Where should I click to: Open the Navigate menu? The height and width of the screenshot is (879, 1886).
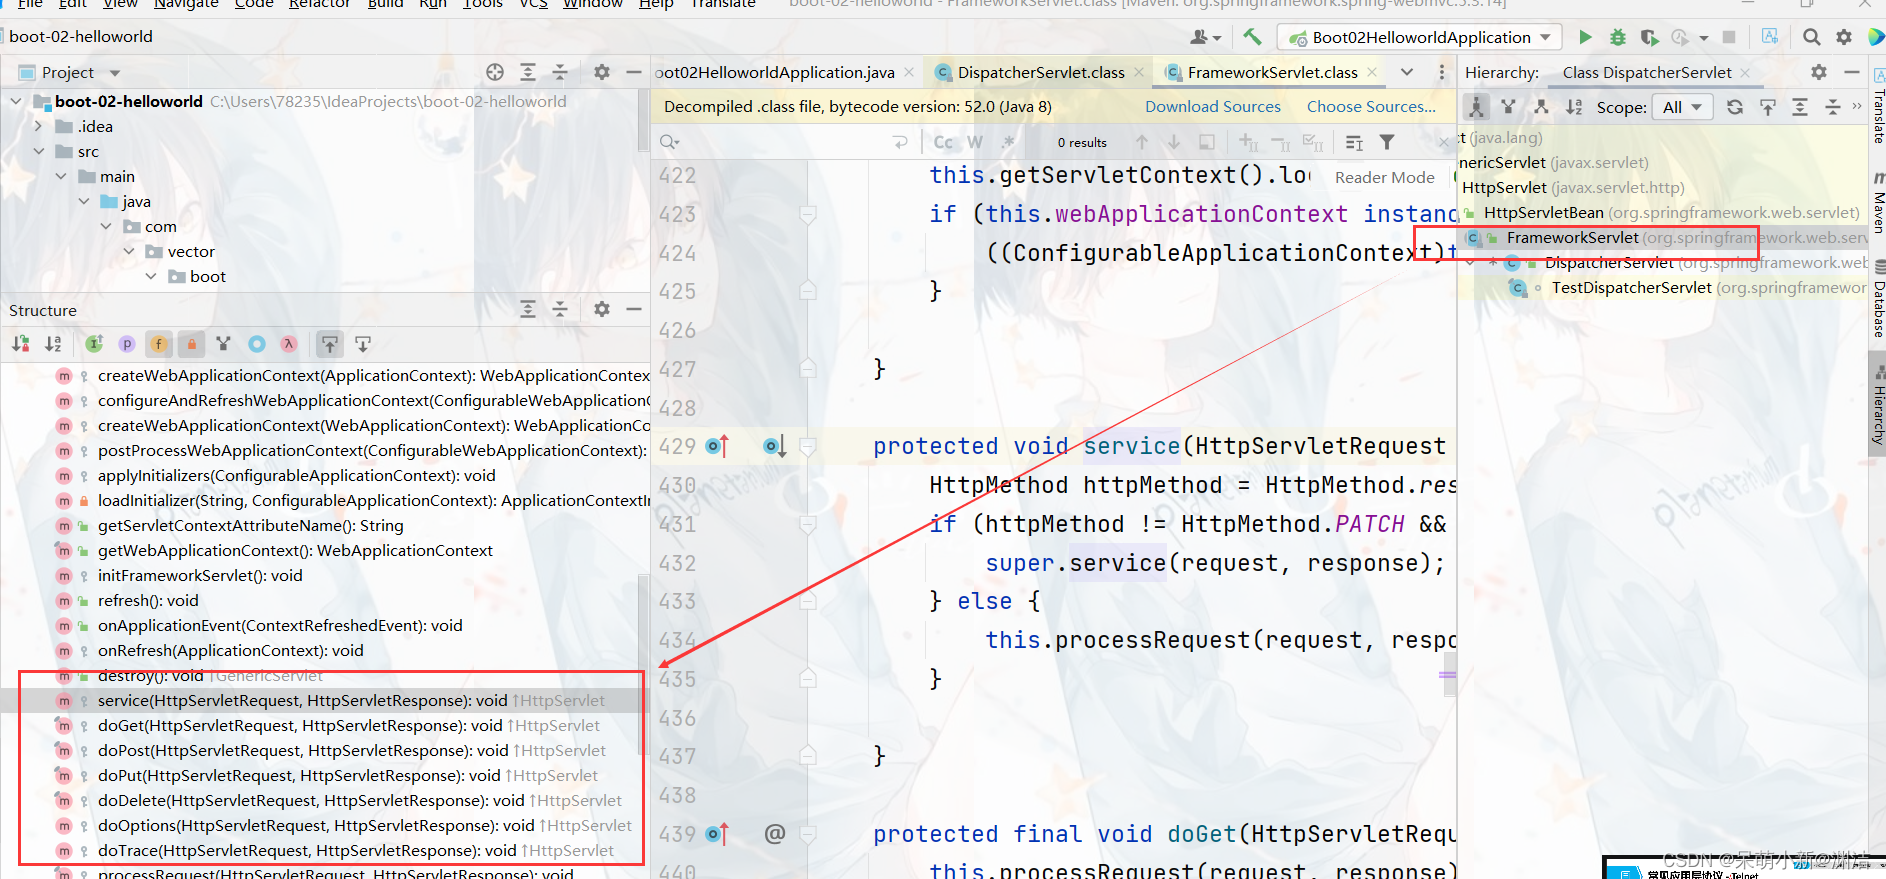coord(186,4)
